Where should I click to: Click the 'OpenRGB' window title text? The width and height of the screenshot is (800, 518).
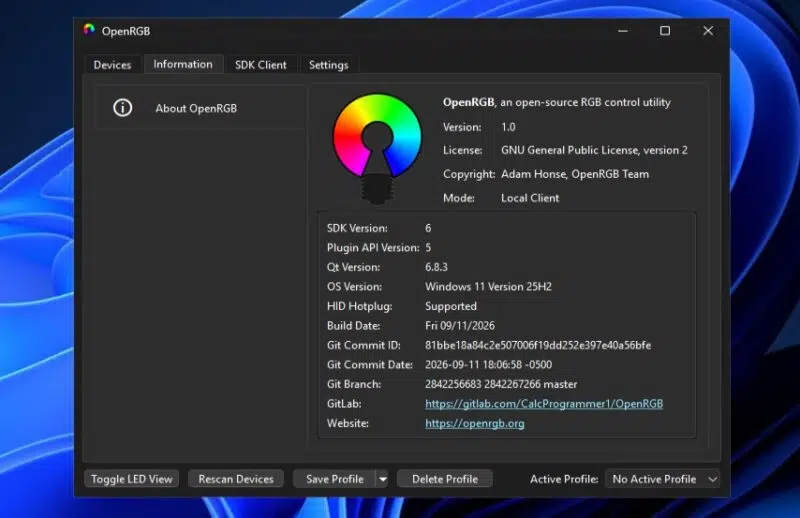coord(126,31)
